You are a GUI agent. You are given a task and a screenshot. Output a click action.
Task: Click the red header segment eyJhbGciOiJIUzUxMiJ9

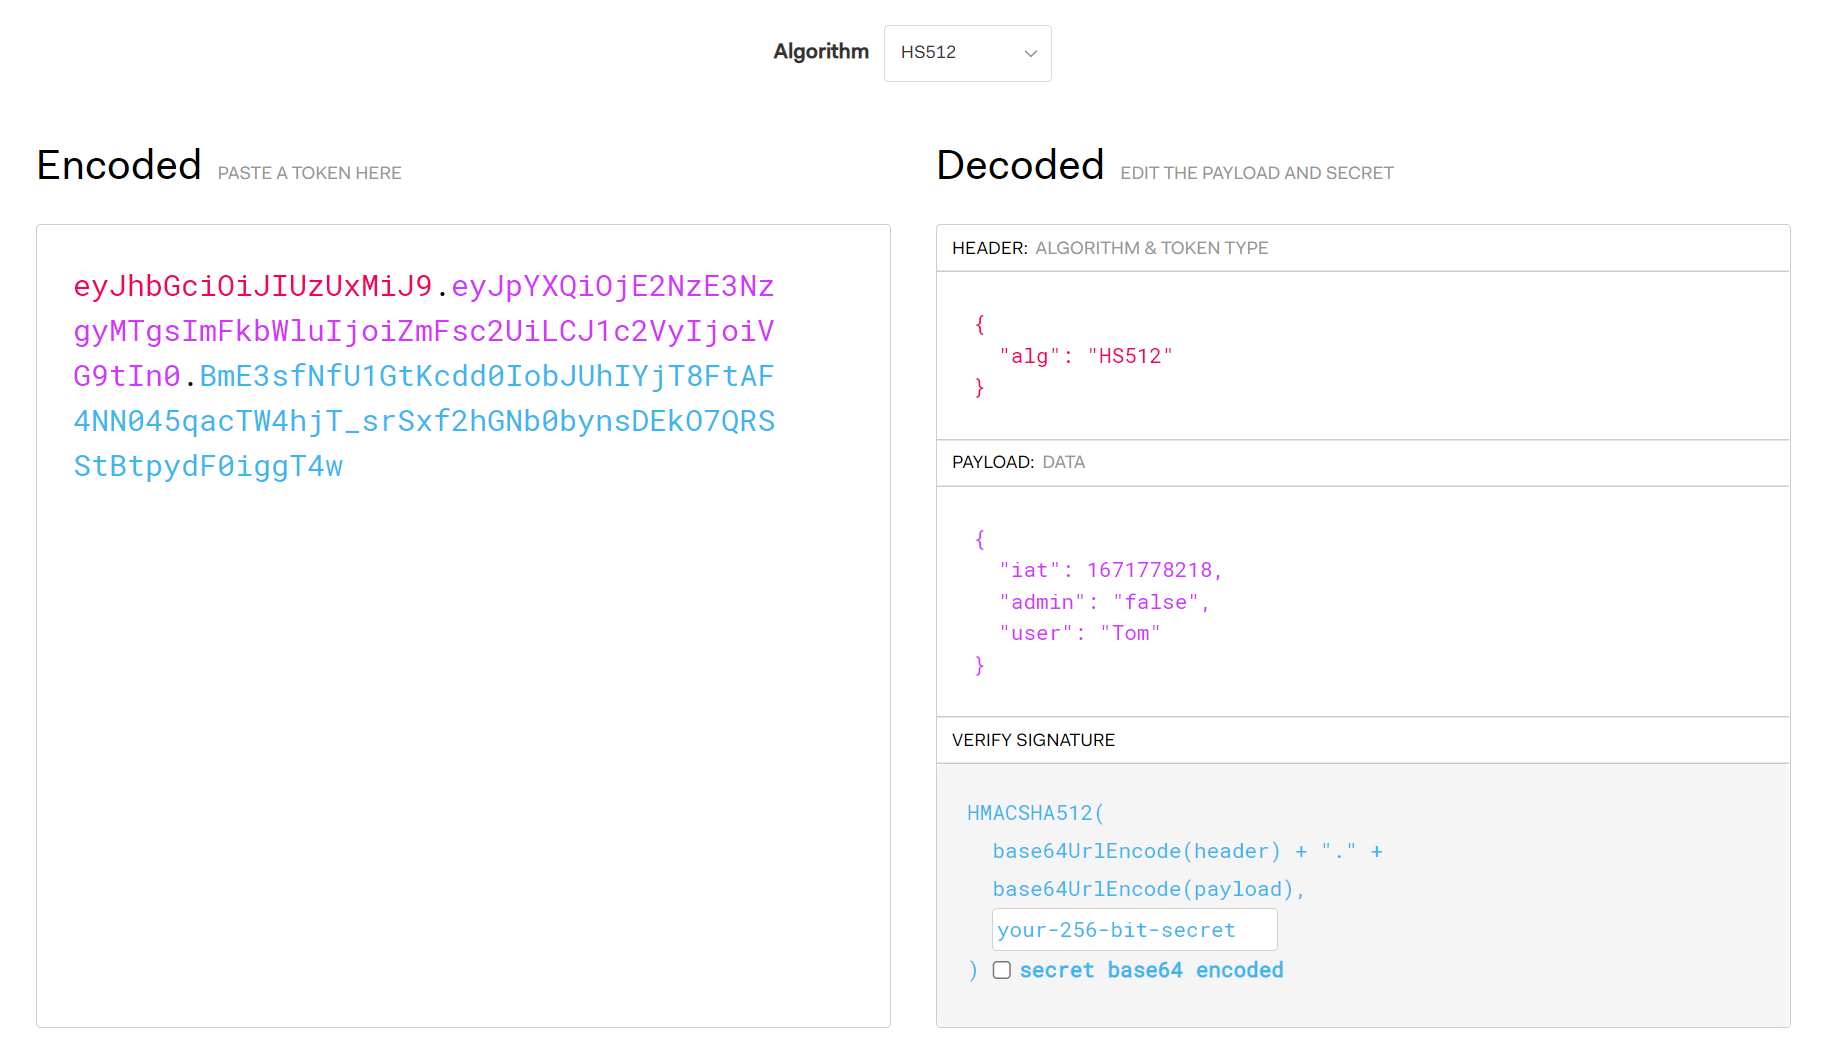[253, 286]
